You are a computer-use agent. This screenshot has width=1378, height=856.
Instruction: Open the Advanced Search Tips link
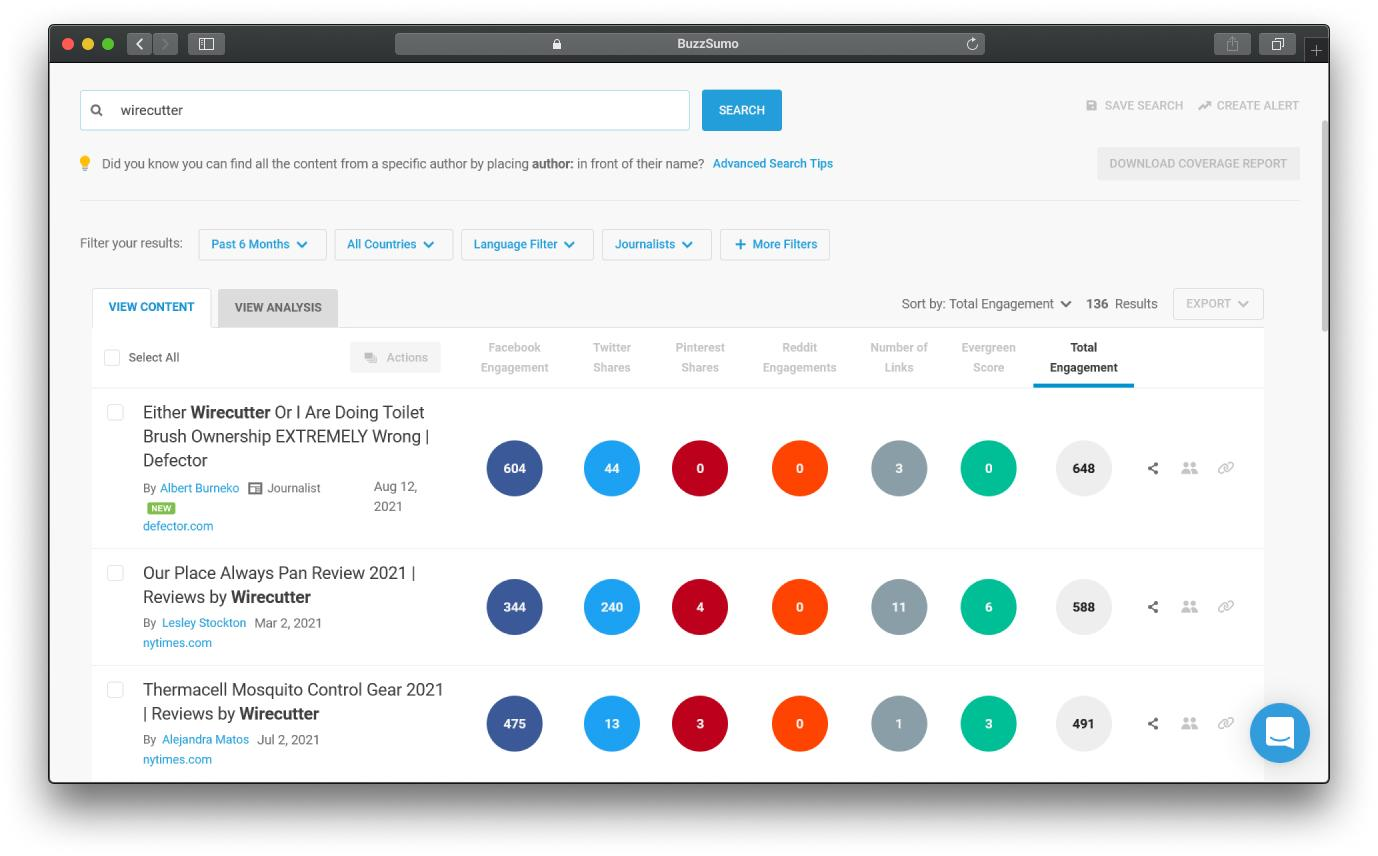point(773,163)
